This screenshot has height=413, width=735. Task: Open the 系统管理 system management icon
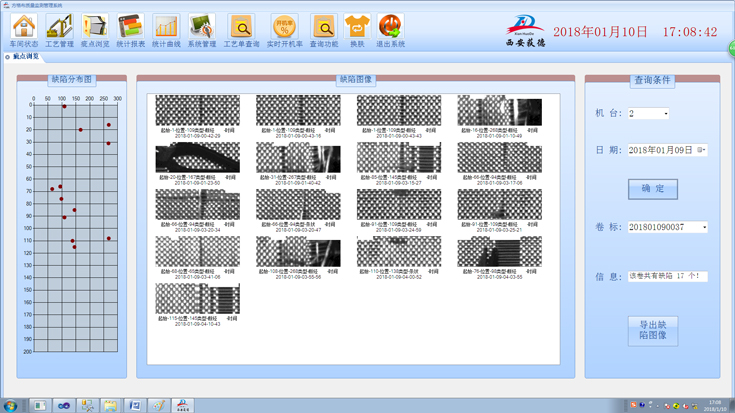201,27
